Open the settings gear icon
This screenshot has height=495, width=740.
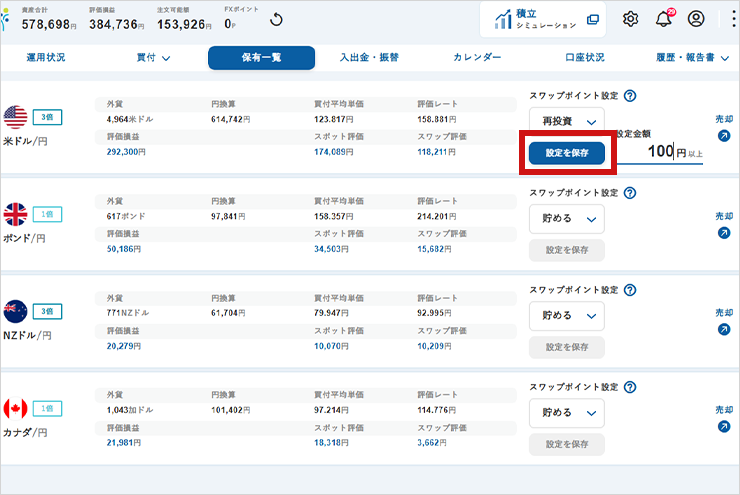(x=631, y=19)
